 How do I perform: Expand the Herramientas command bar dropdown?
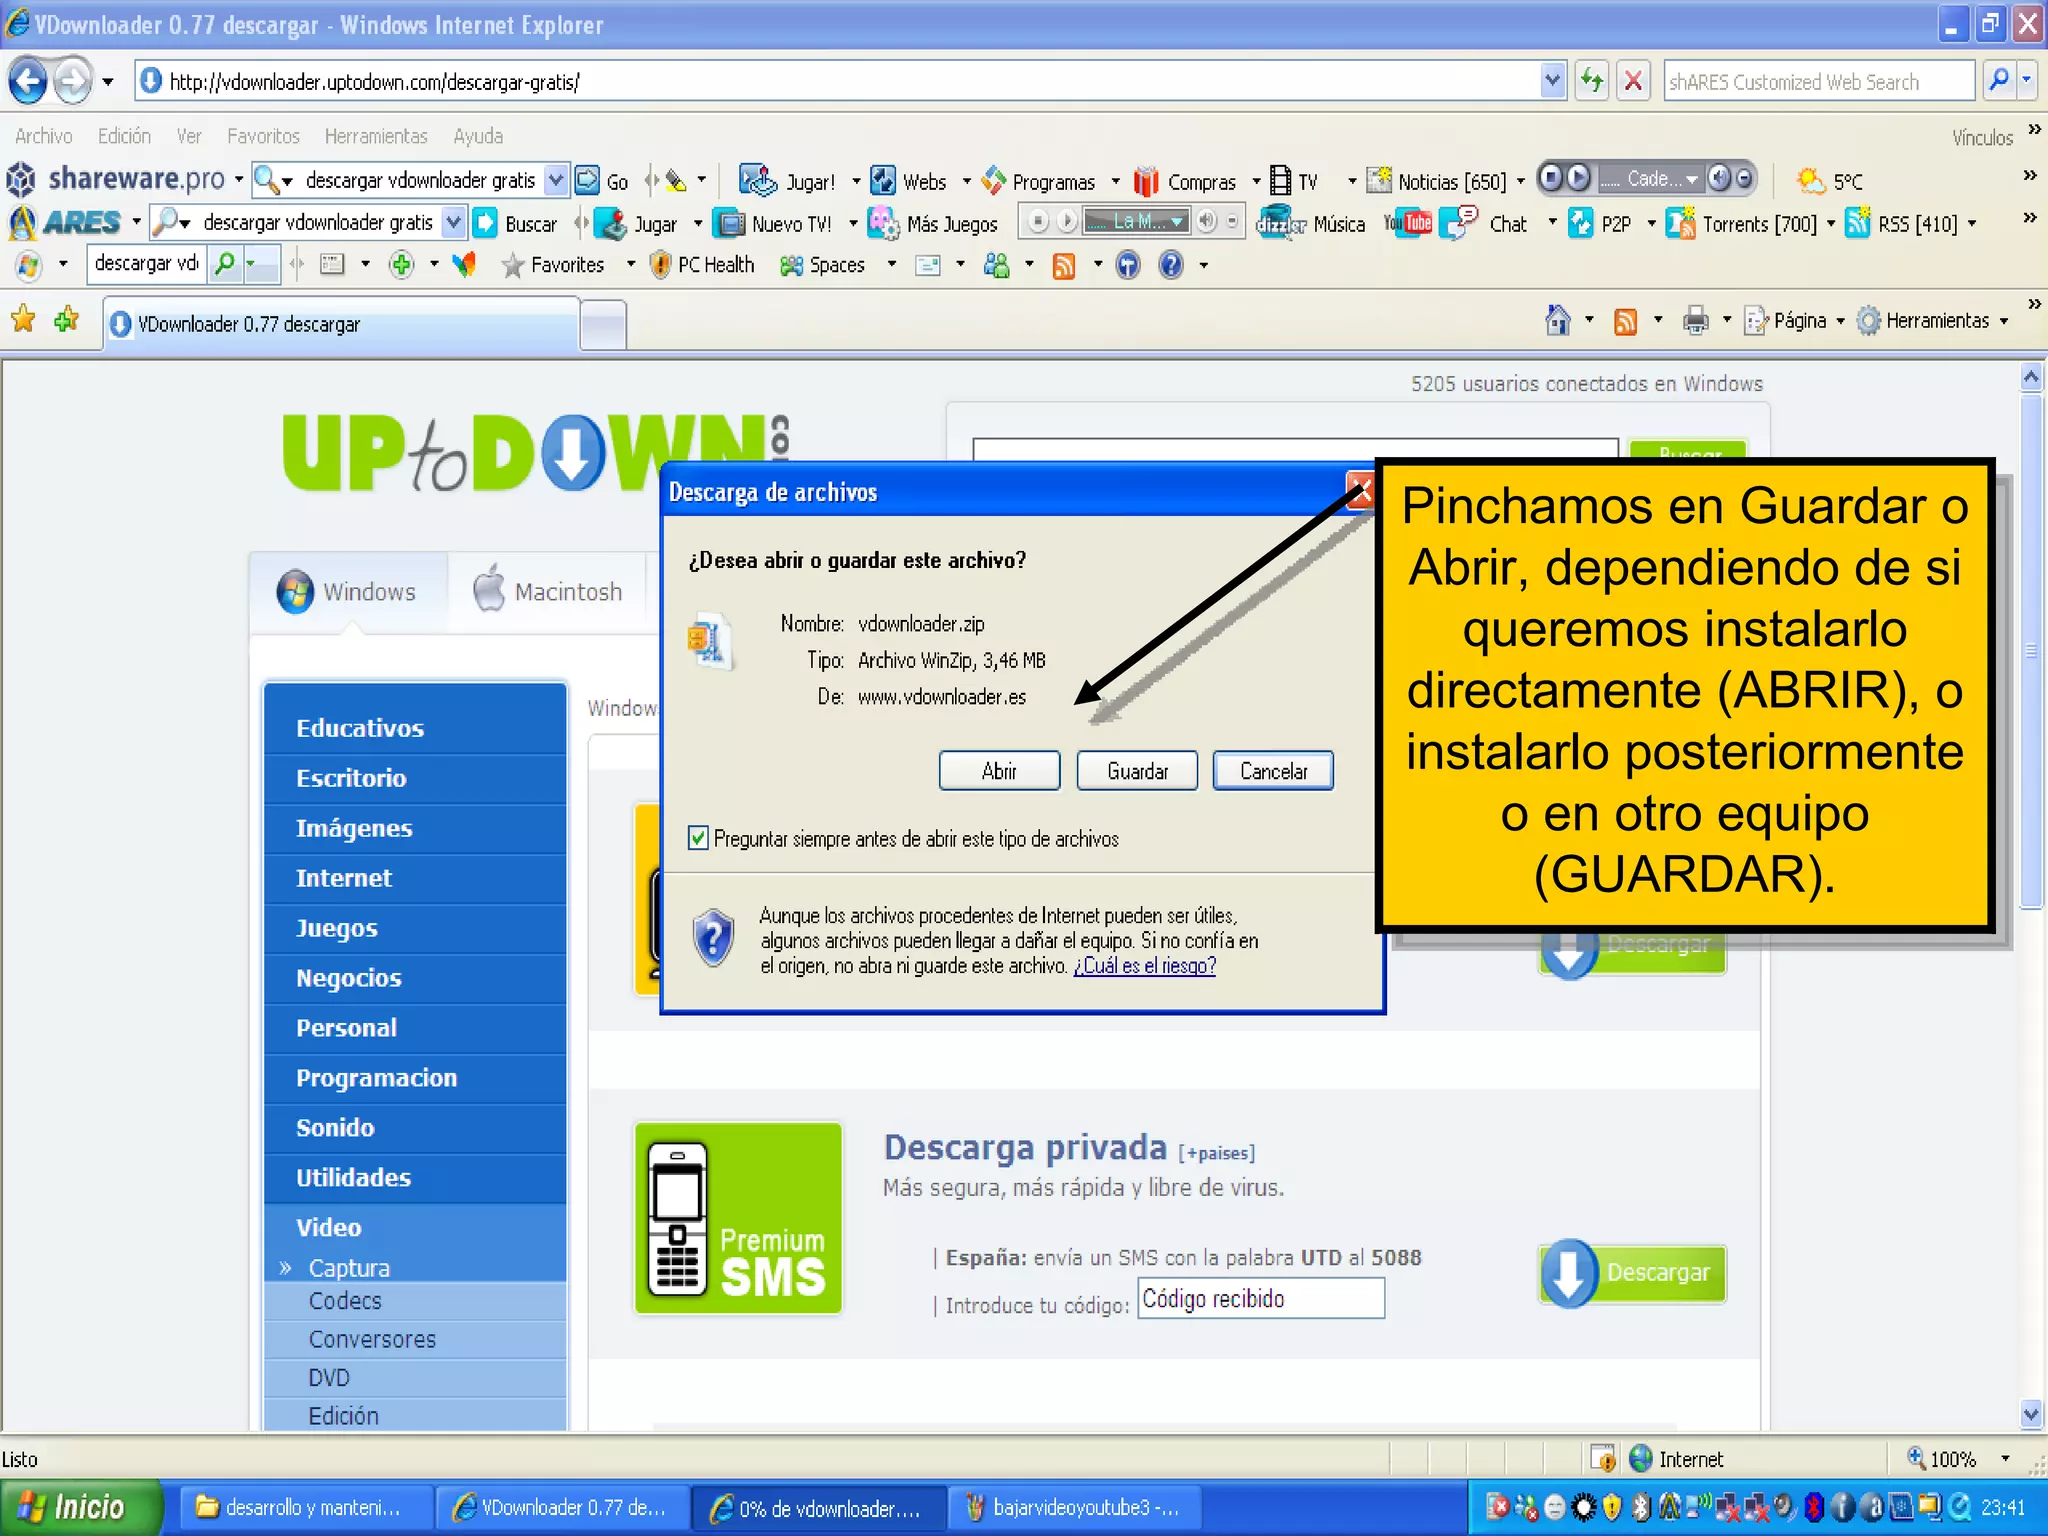[x=2004, y=322]
